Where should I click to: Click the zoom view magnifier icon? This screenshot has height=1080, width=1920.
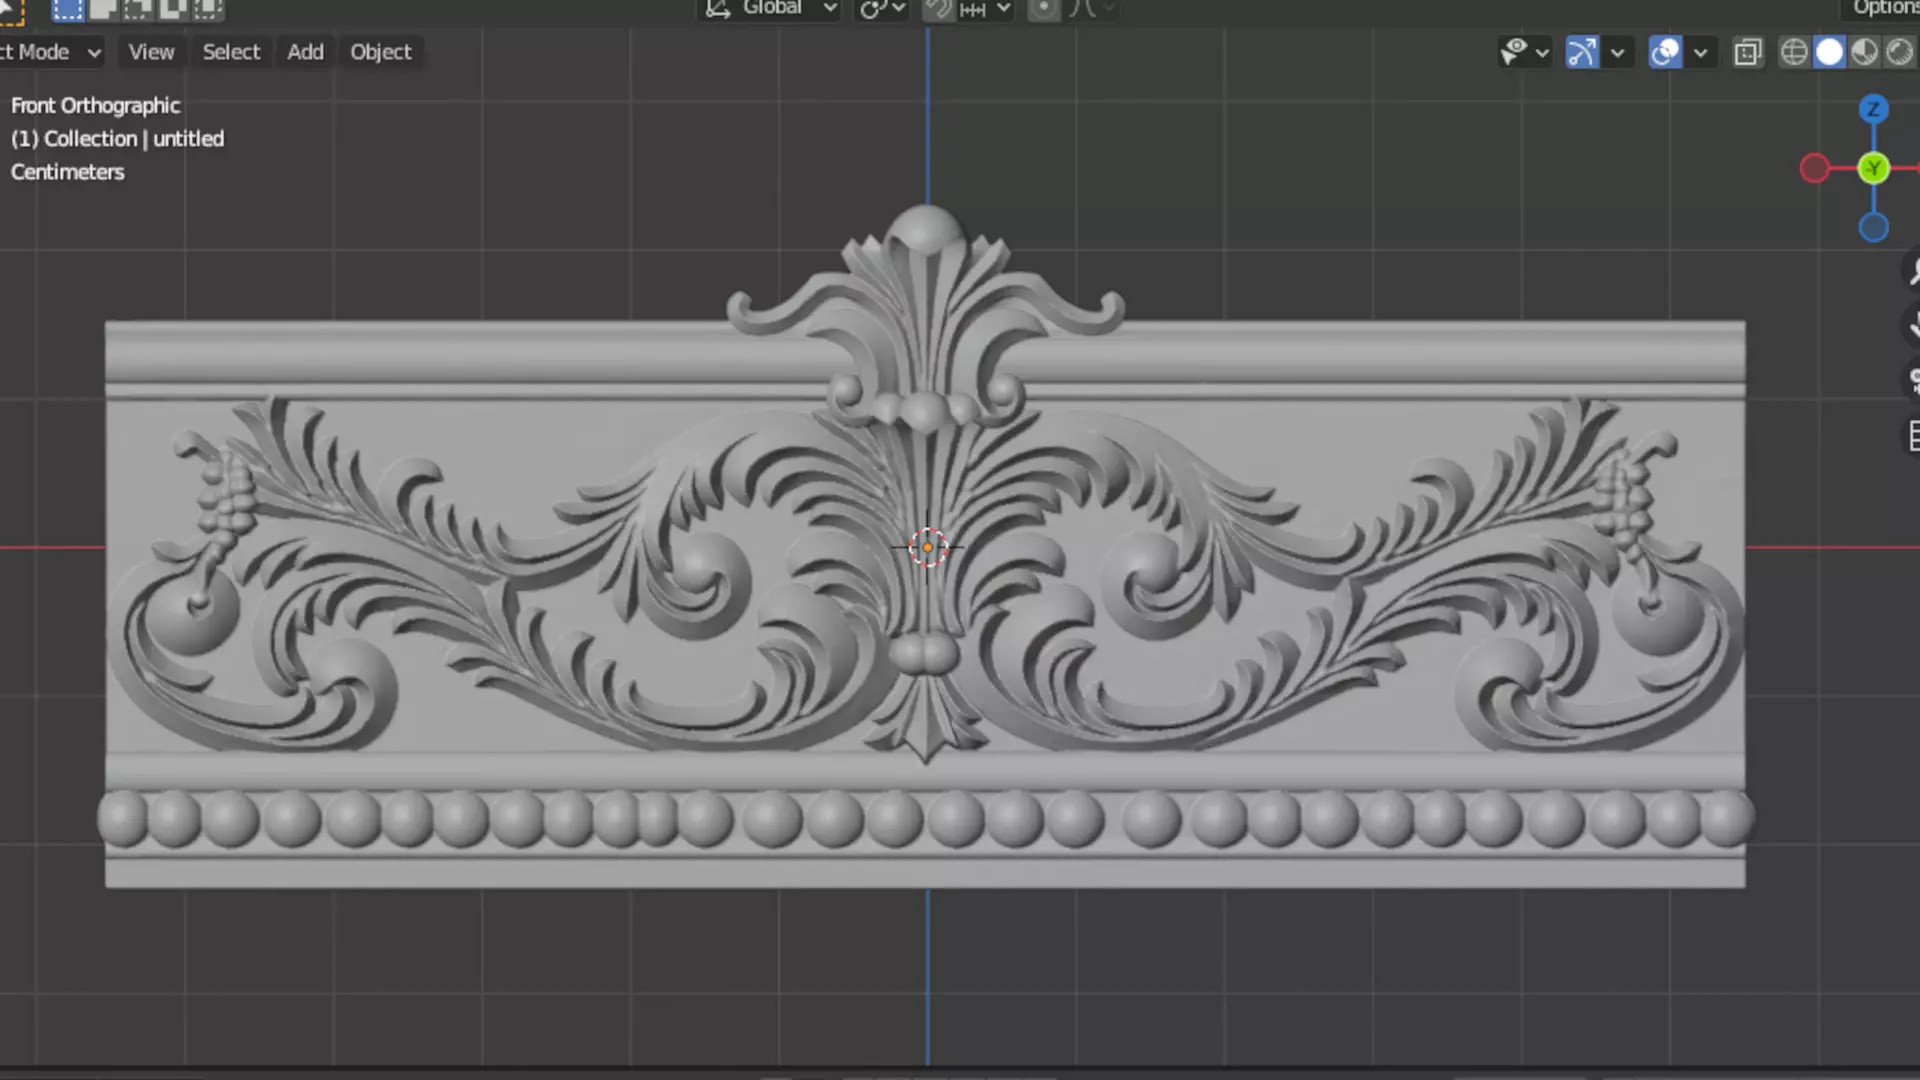pyautogui.click(x=1912, y=271)
